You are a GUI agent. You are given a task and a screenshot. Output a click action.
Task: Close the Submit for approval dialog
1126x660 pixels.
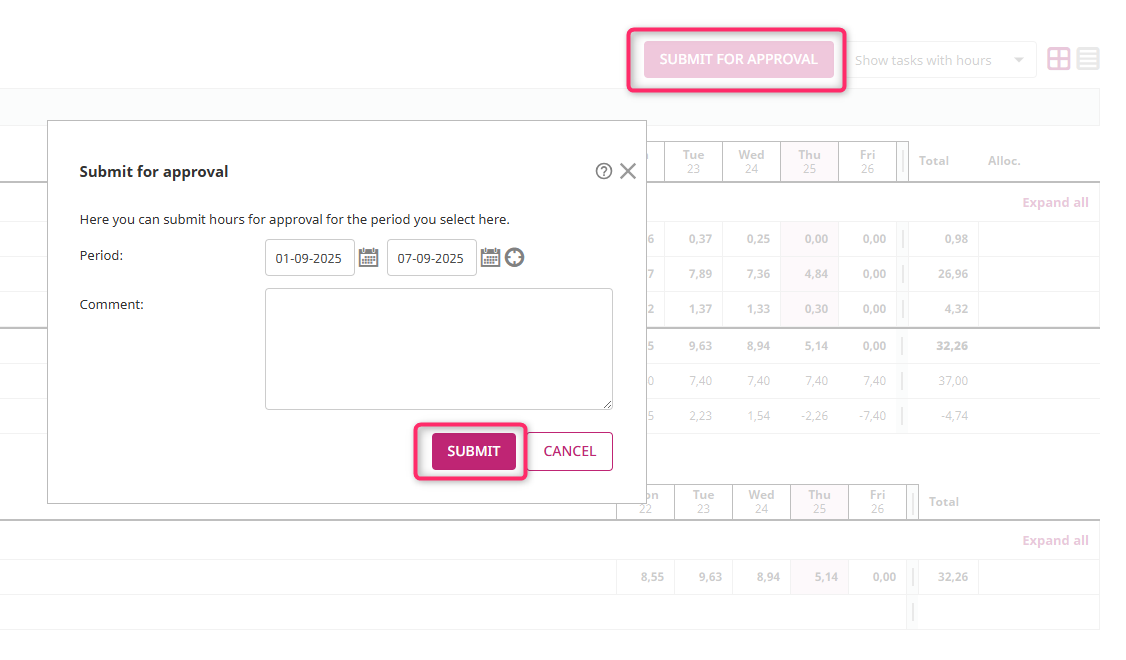[x=628, y=171]
